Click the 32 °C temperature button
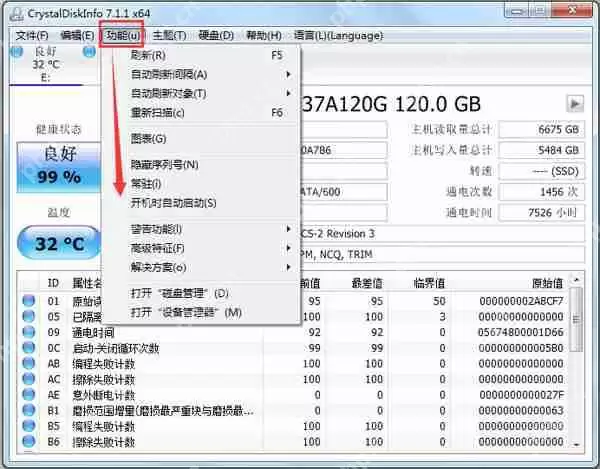 (59, 243)
